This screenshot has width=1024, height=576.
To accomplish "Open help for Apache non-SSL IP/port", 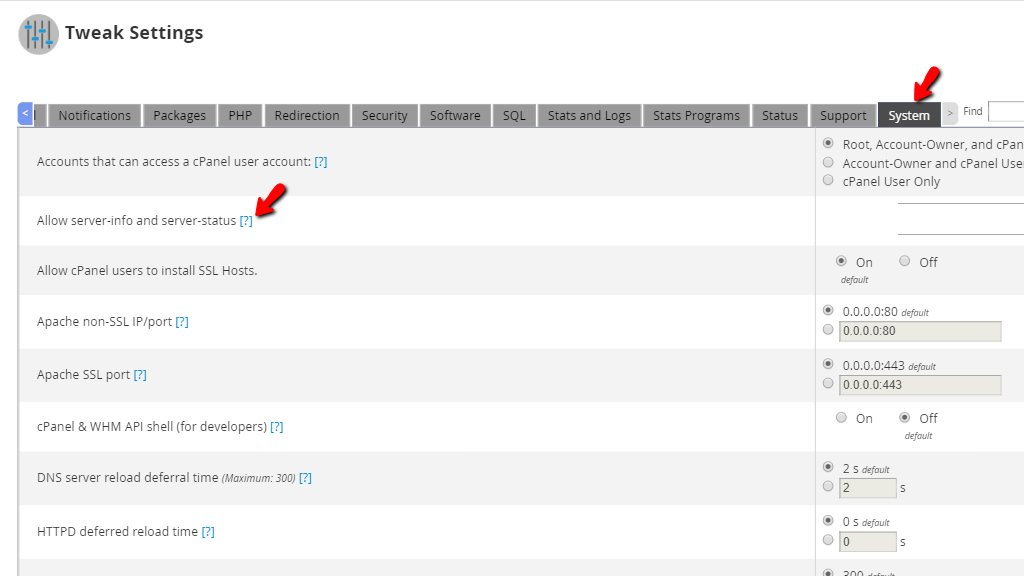I will pyautogui.click(x=182, y=322).
